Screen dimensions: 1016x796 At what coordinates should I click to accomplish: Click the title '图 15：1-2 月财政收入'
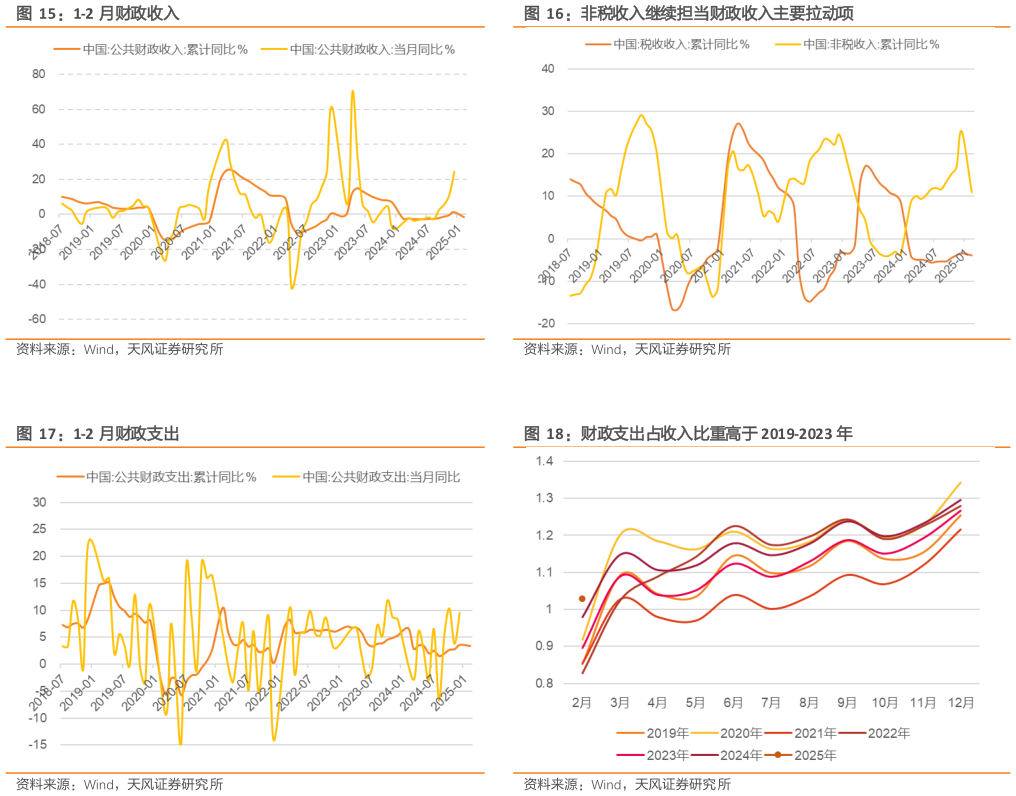[x=98, y=13]
